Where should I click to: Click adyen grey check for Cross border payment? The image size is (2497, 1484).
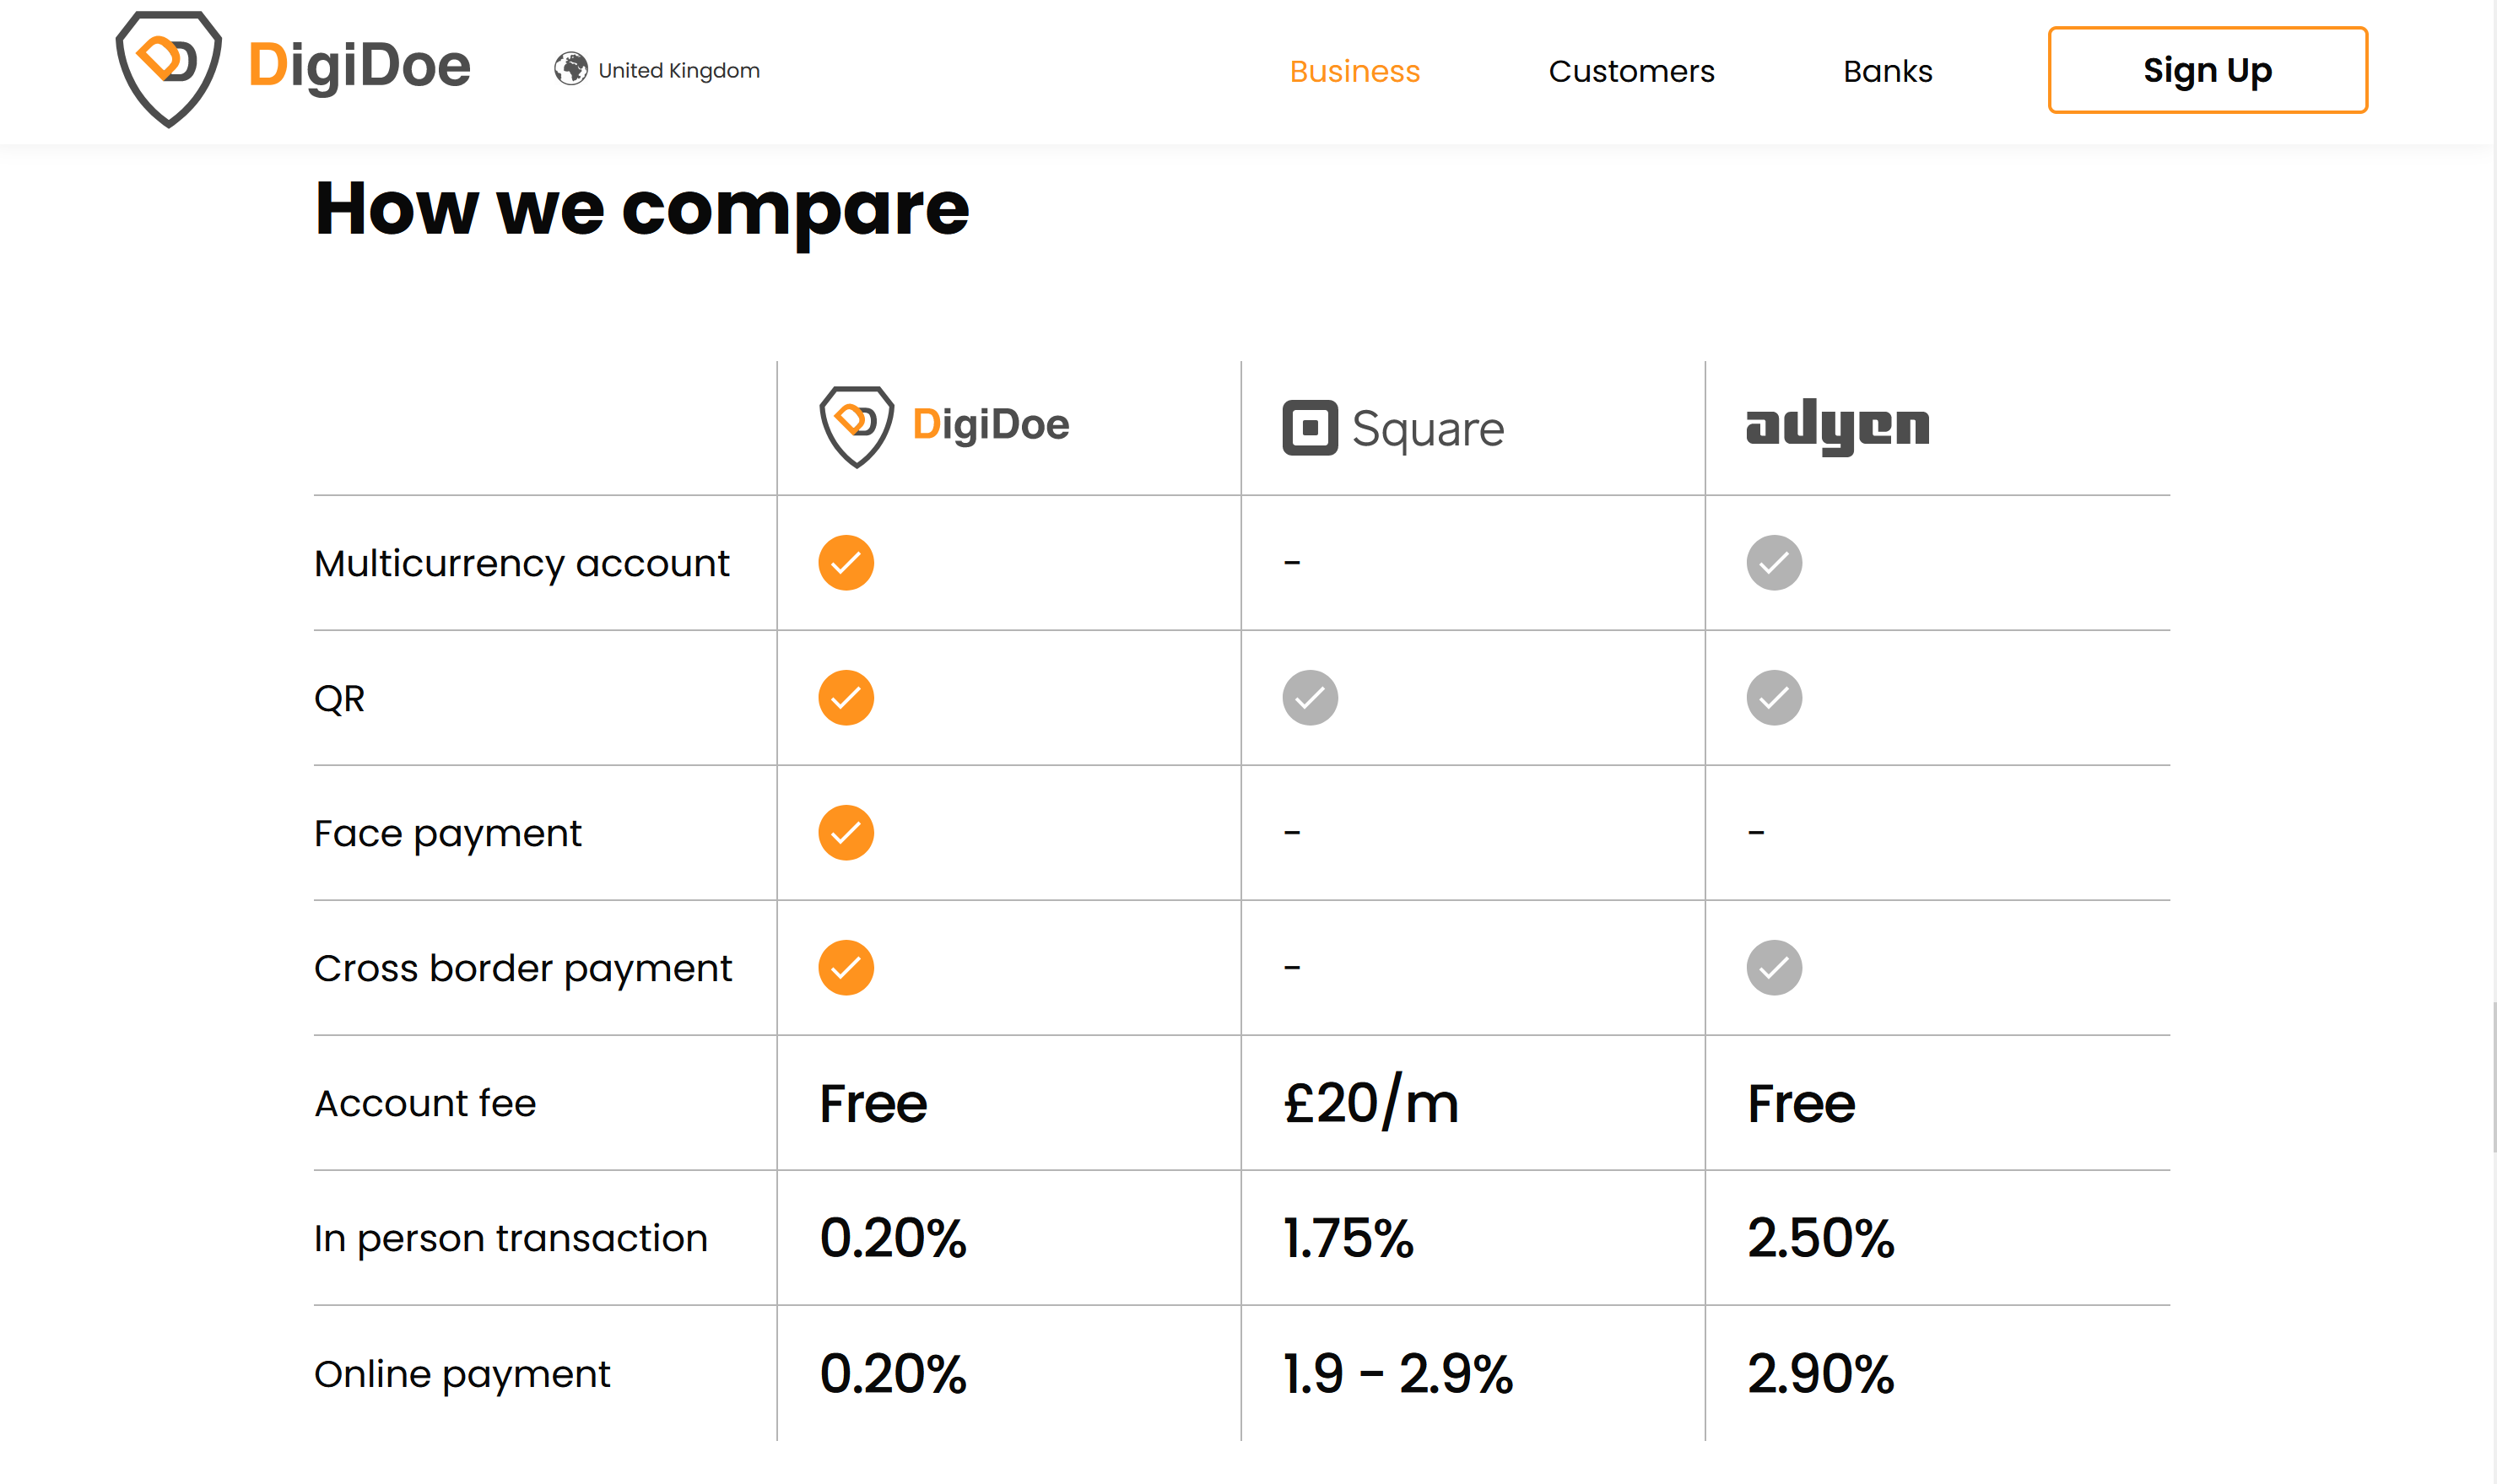1774,968
